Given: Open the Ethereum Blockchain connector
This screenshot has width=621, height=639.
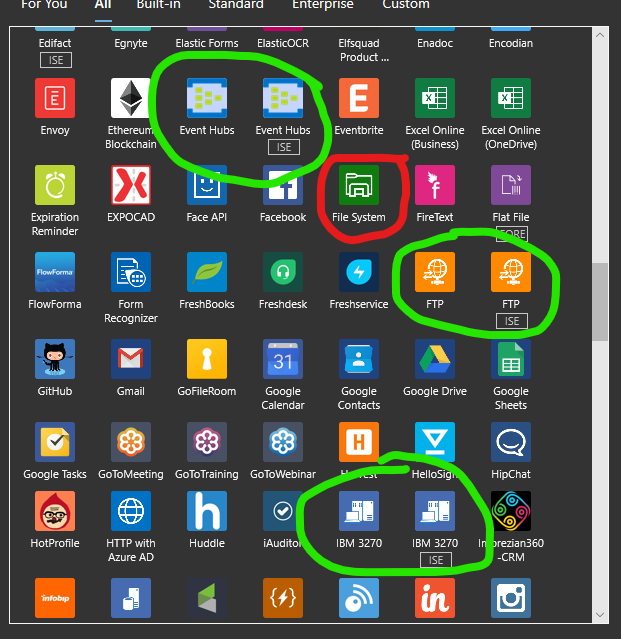Looking at the screenshot, I should pos(131,98).
